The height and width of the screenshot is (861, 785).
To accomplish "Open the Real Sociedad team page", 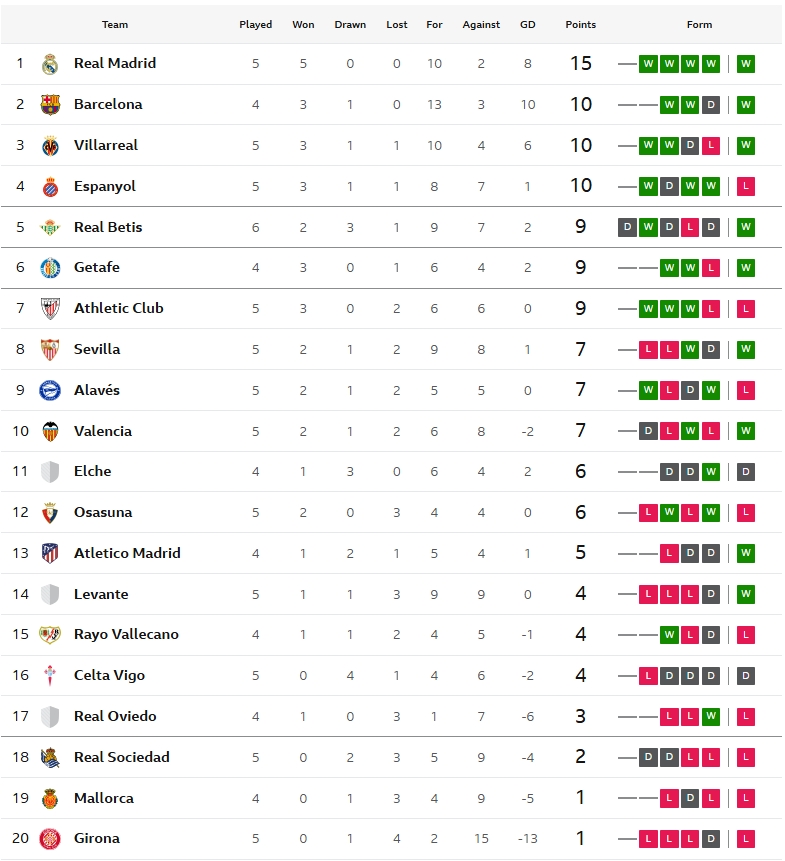I will coord(121,757).
